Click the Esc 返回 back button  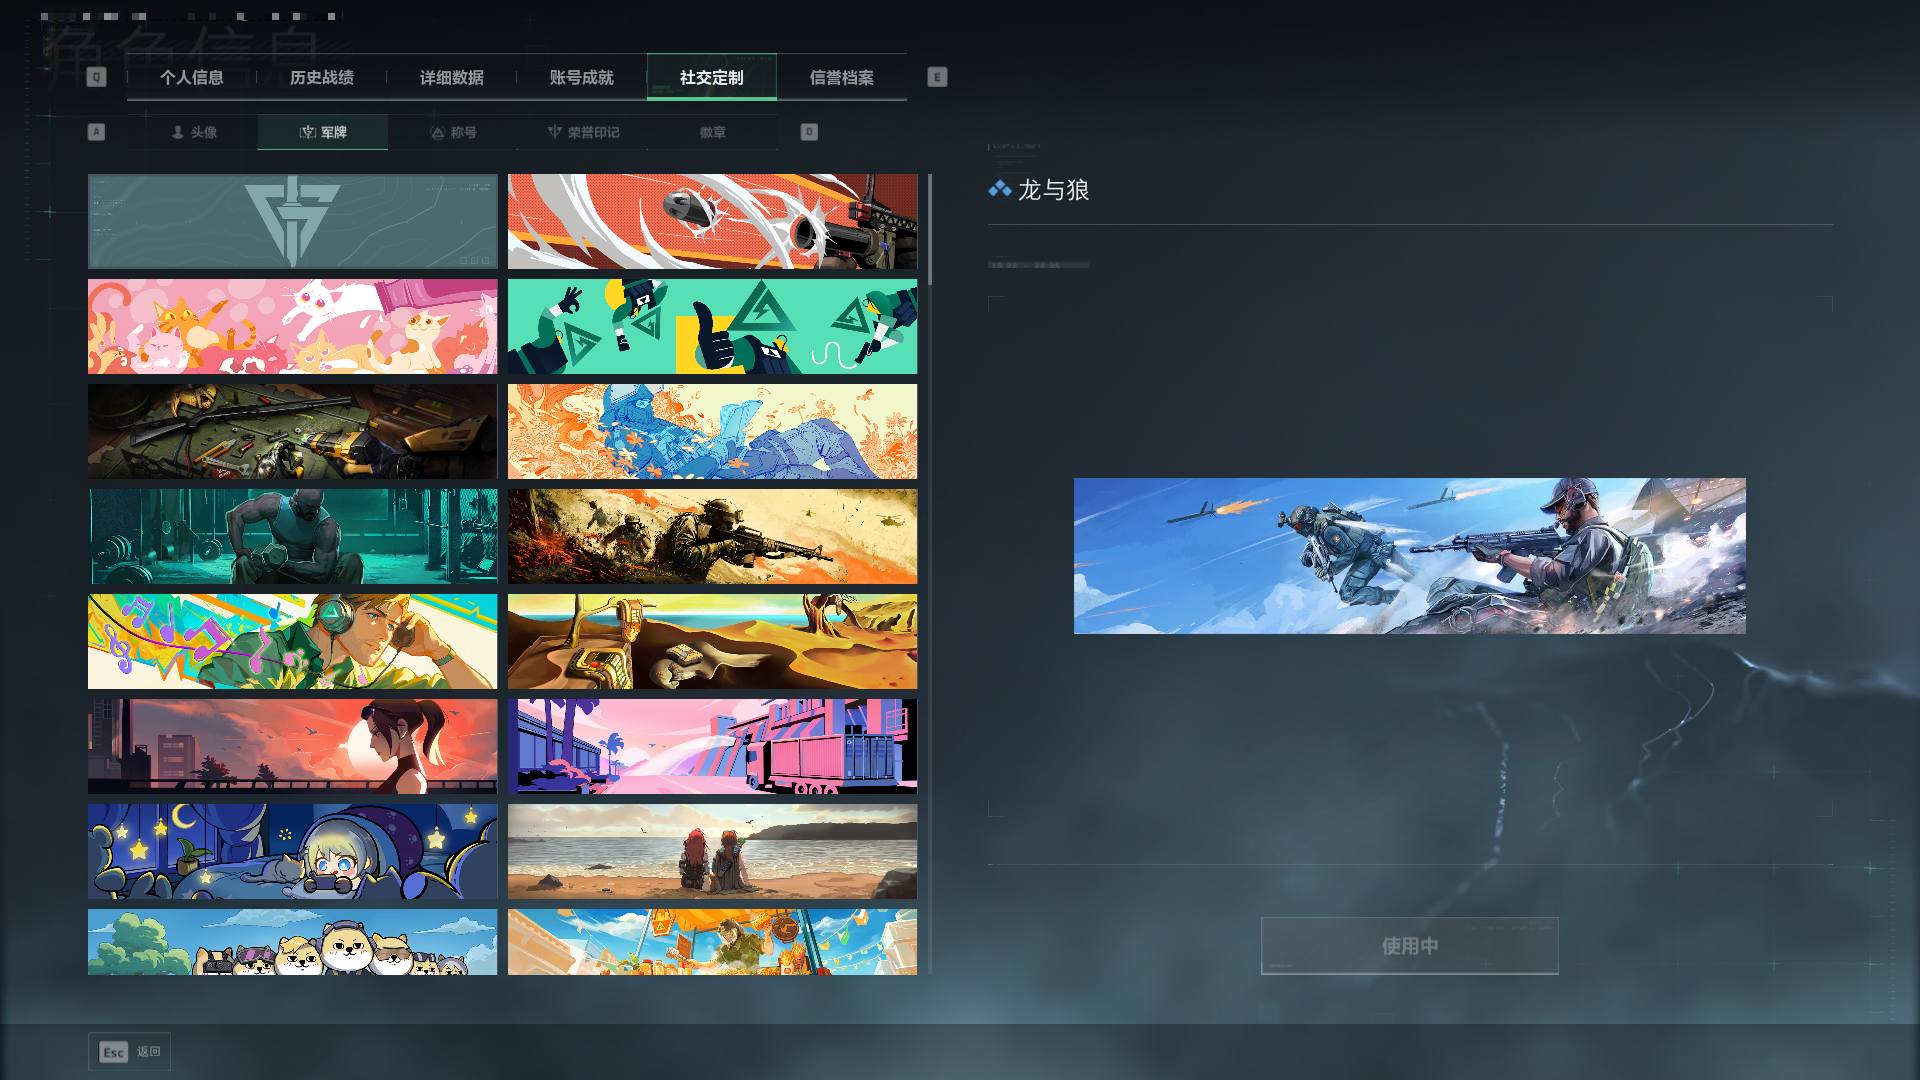(130, 1052)
